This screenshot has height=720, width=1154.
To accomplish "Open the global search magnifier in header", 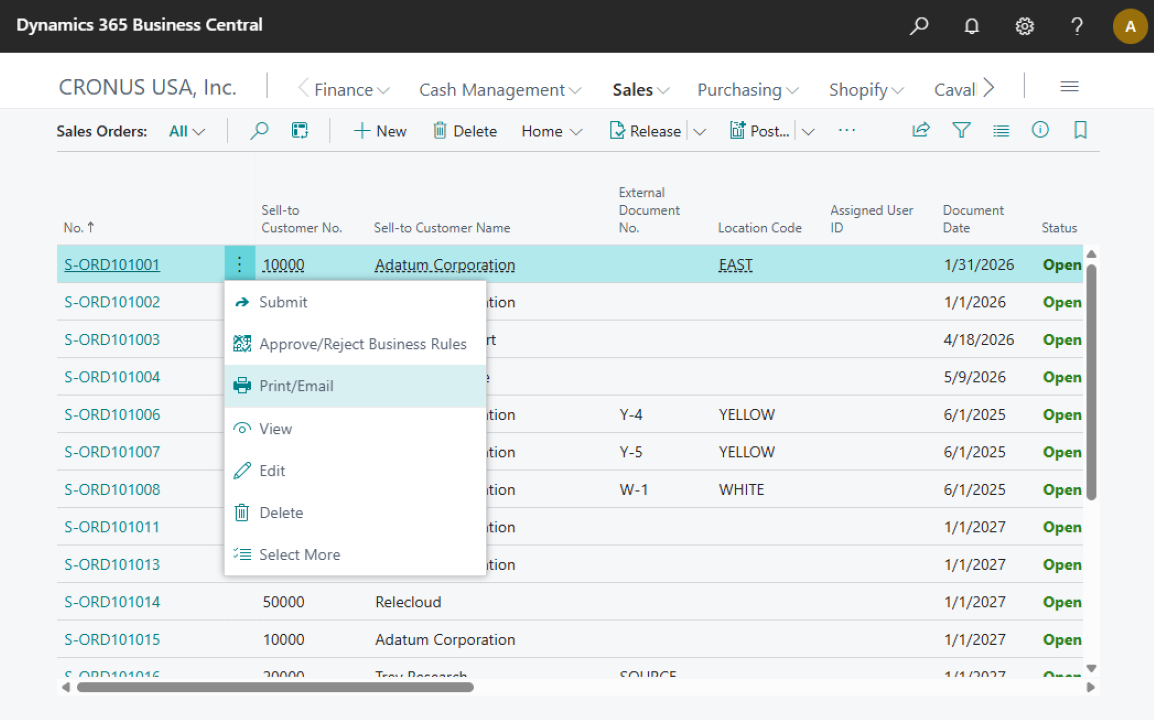I will (918, 27).
